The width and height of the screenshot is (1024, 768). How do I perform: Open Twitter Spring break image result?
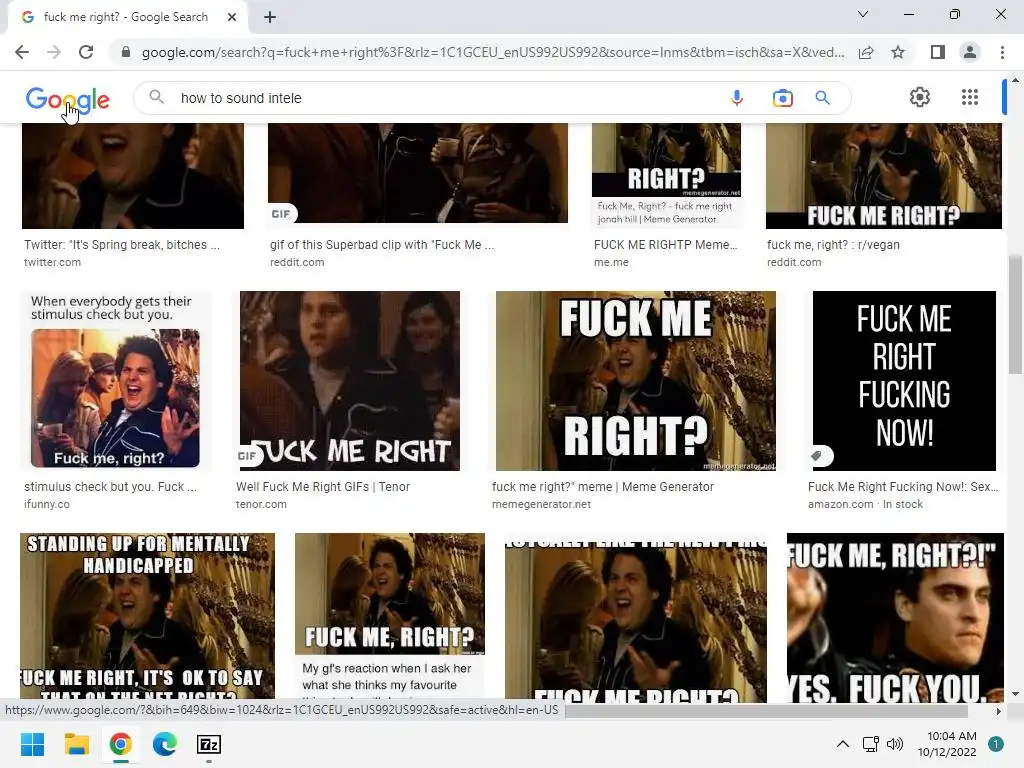(x=133, y=176)
